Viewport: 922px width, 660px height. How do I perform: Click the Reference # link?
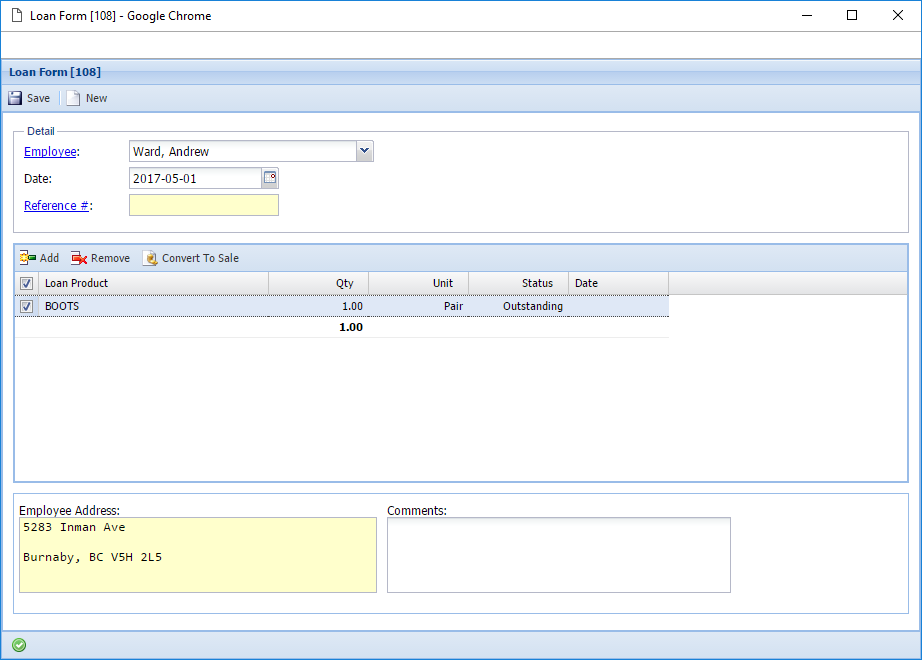[56, 205]
